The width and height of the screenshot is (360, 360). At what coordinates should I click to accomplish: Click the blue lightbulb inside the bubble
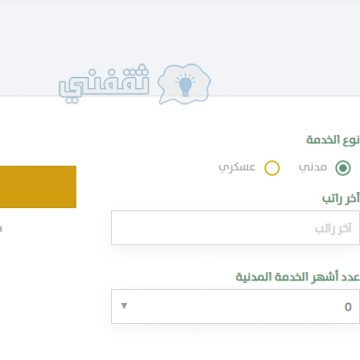click(185, 85)
